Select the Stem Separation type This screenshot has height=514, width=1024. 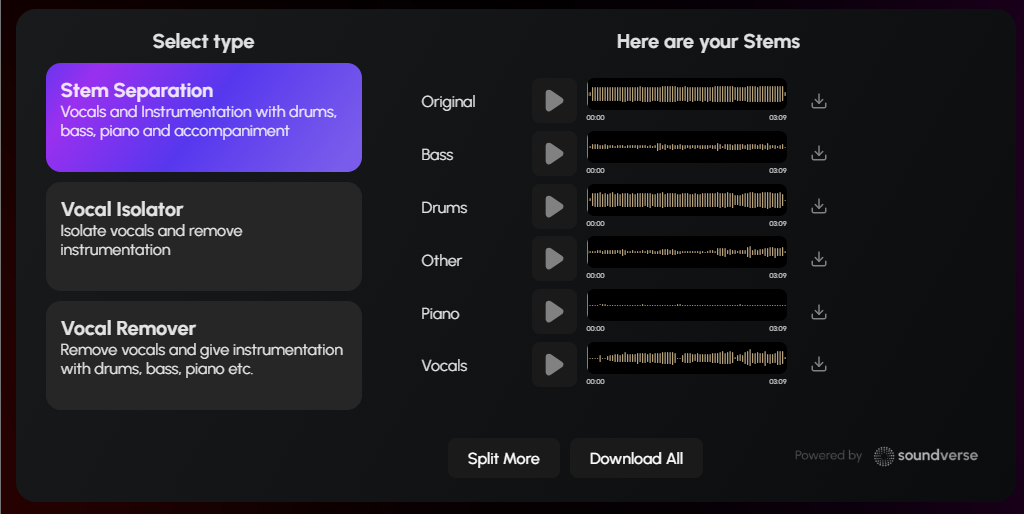click(204, 118)
